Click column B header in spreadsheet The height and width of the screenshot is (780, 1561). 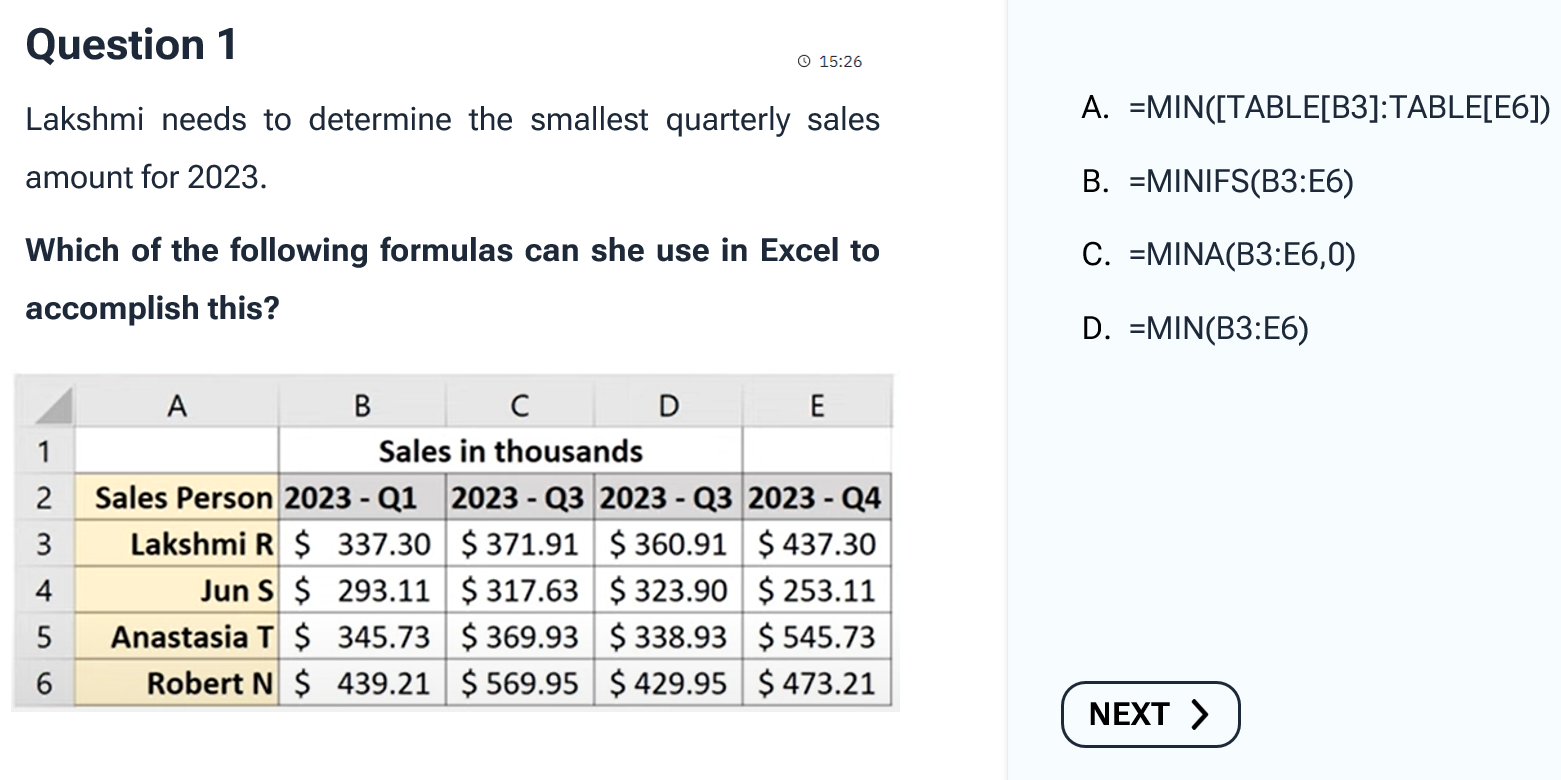(362, 405)
